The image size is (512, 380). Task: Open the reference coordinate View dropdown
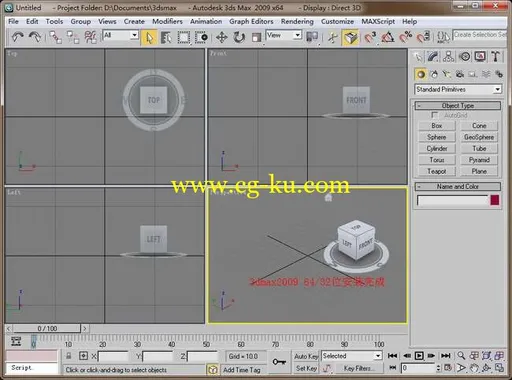pyautogui.click(x=284, y=35)
